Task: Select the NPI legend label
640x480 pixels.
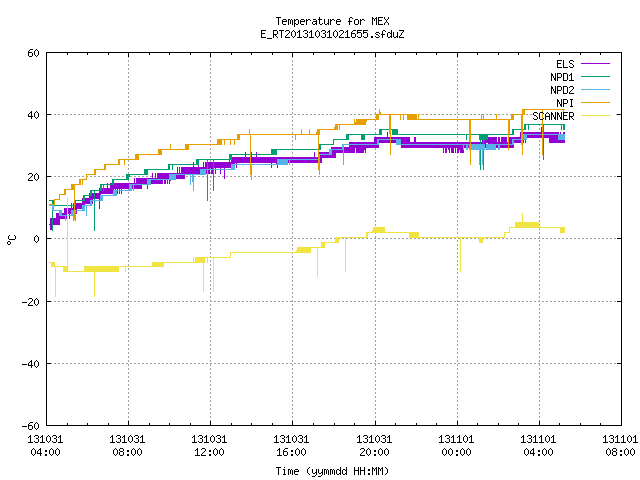Action: click(565, 103)
